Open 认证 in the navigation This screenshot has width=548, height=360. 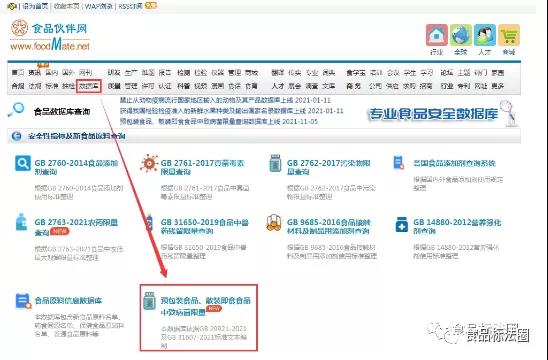pos(165,86)
